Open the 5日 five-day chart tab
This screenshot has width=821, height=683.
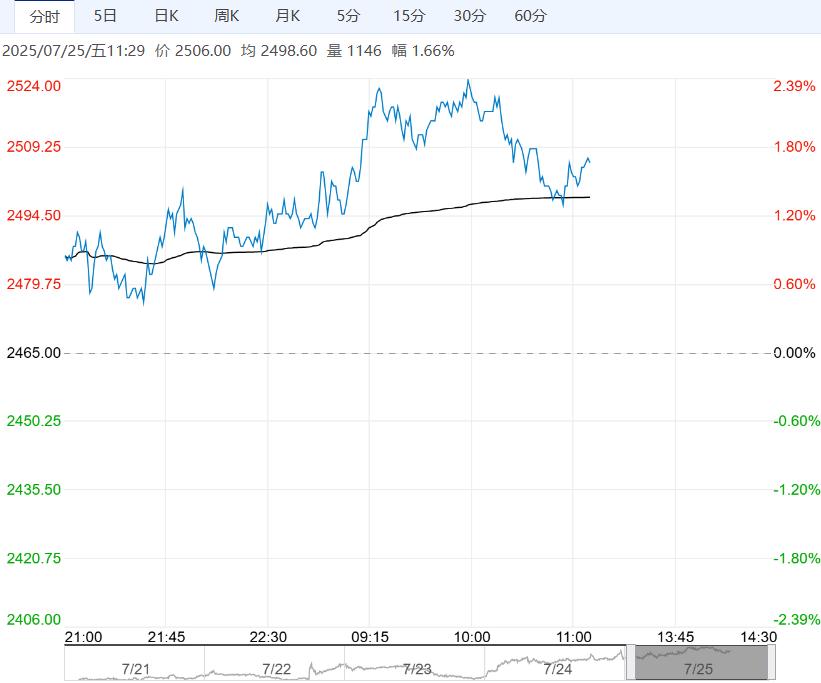(x=104, y=16)
